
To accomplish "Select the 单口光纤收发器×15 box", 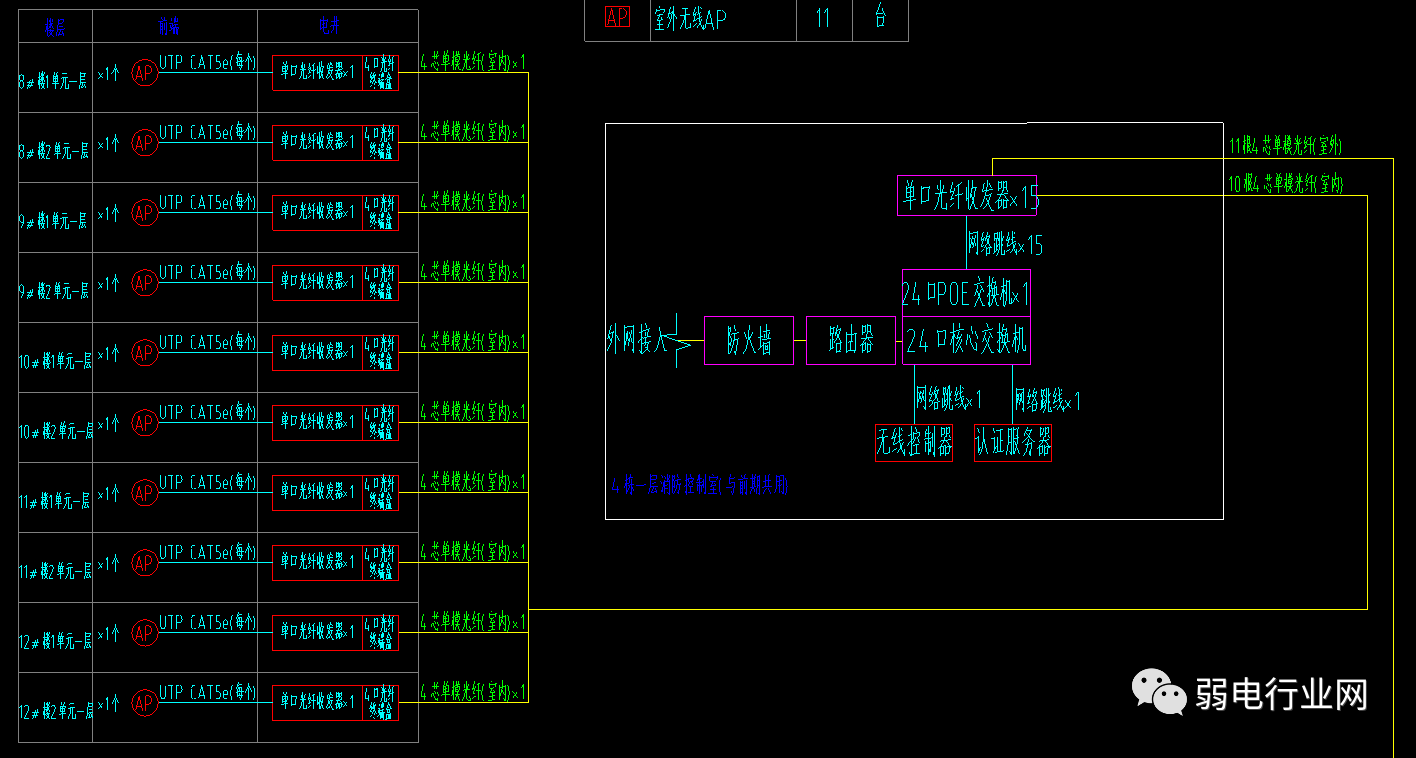I will [967, 197].
